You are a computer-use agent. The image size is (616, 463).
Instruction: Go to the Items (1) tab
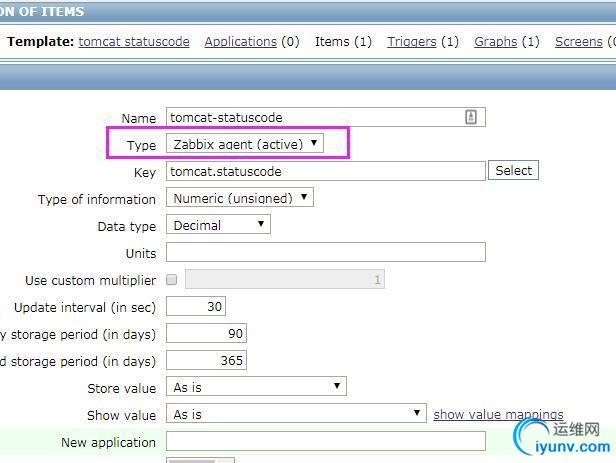[343, 42]
